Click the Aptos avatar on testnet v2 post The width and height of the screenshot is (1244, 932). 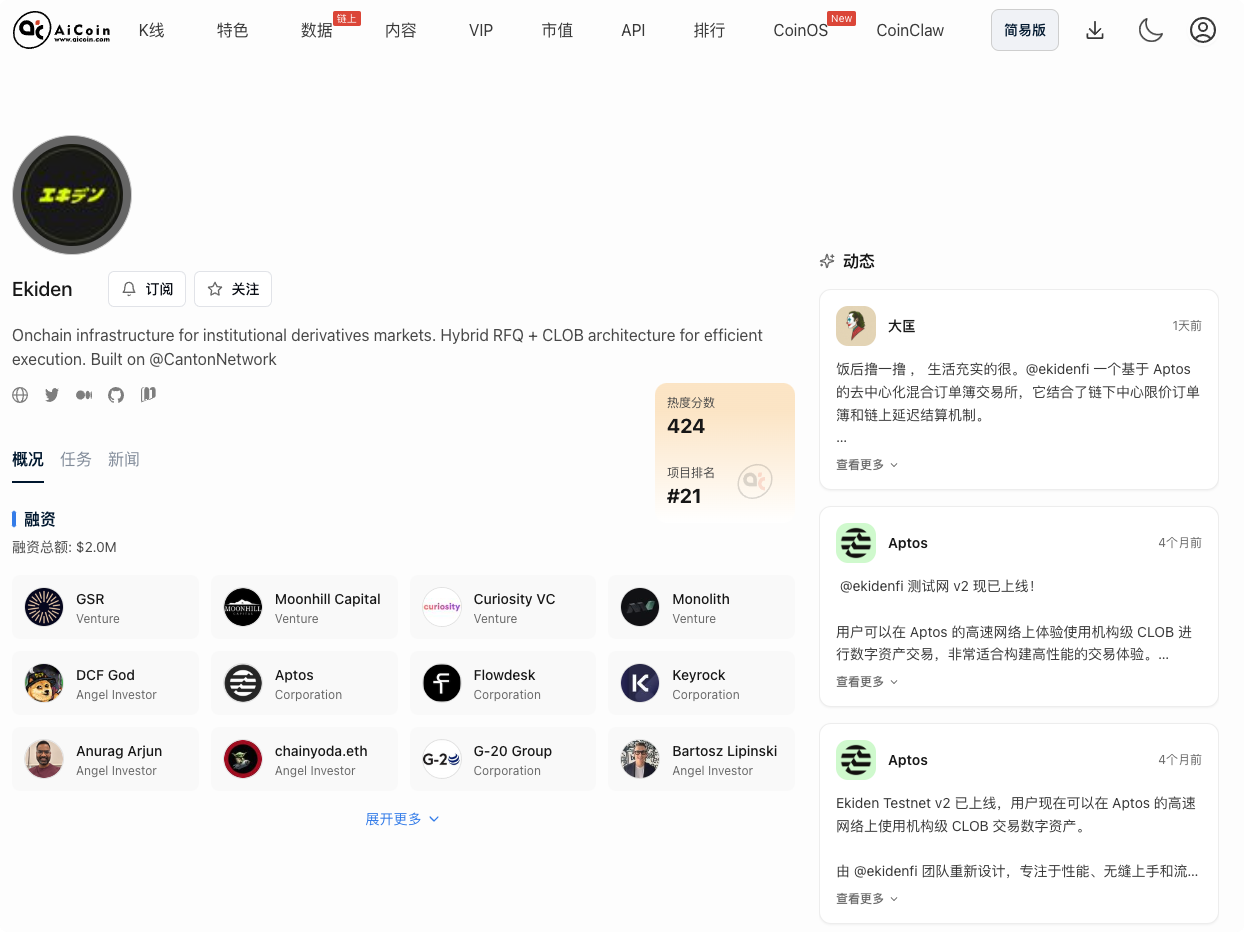856,543
